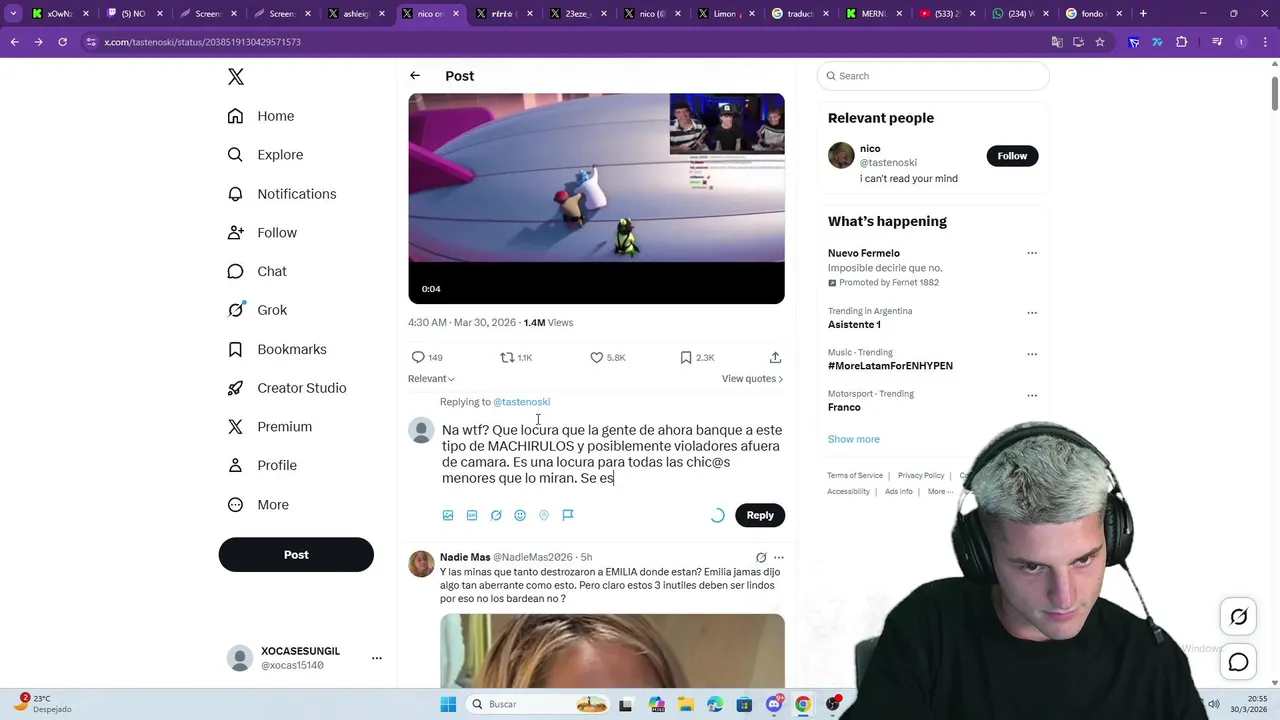The height and width of the screenshot is (720, 1280).
Task: Open Home from the sidebar
Action: (261, 116)
